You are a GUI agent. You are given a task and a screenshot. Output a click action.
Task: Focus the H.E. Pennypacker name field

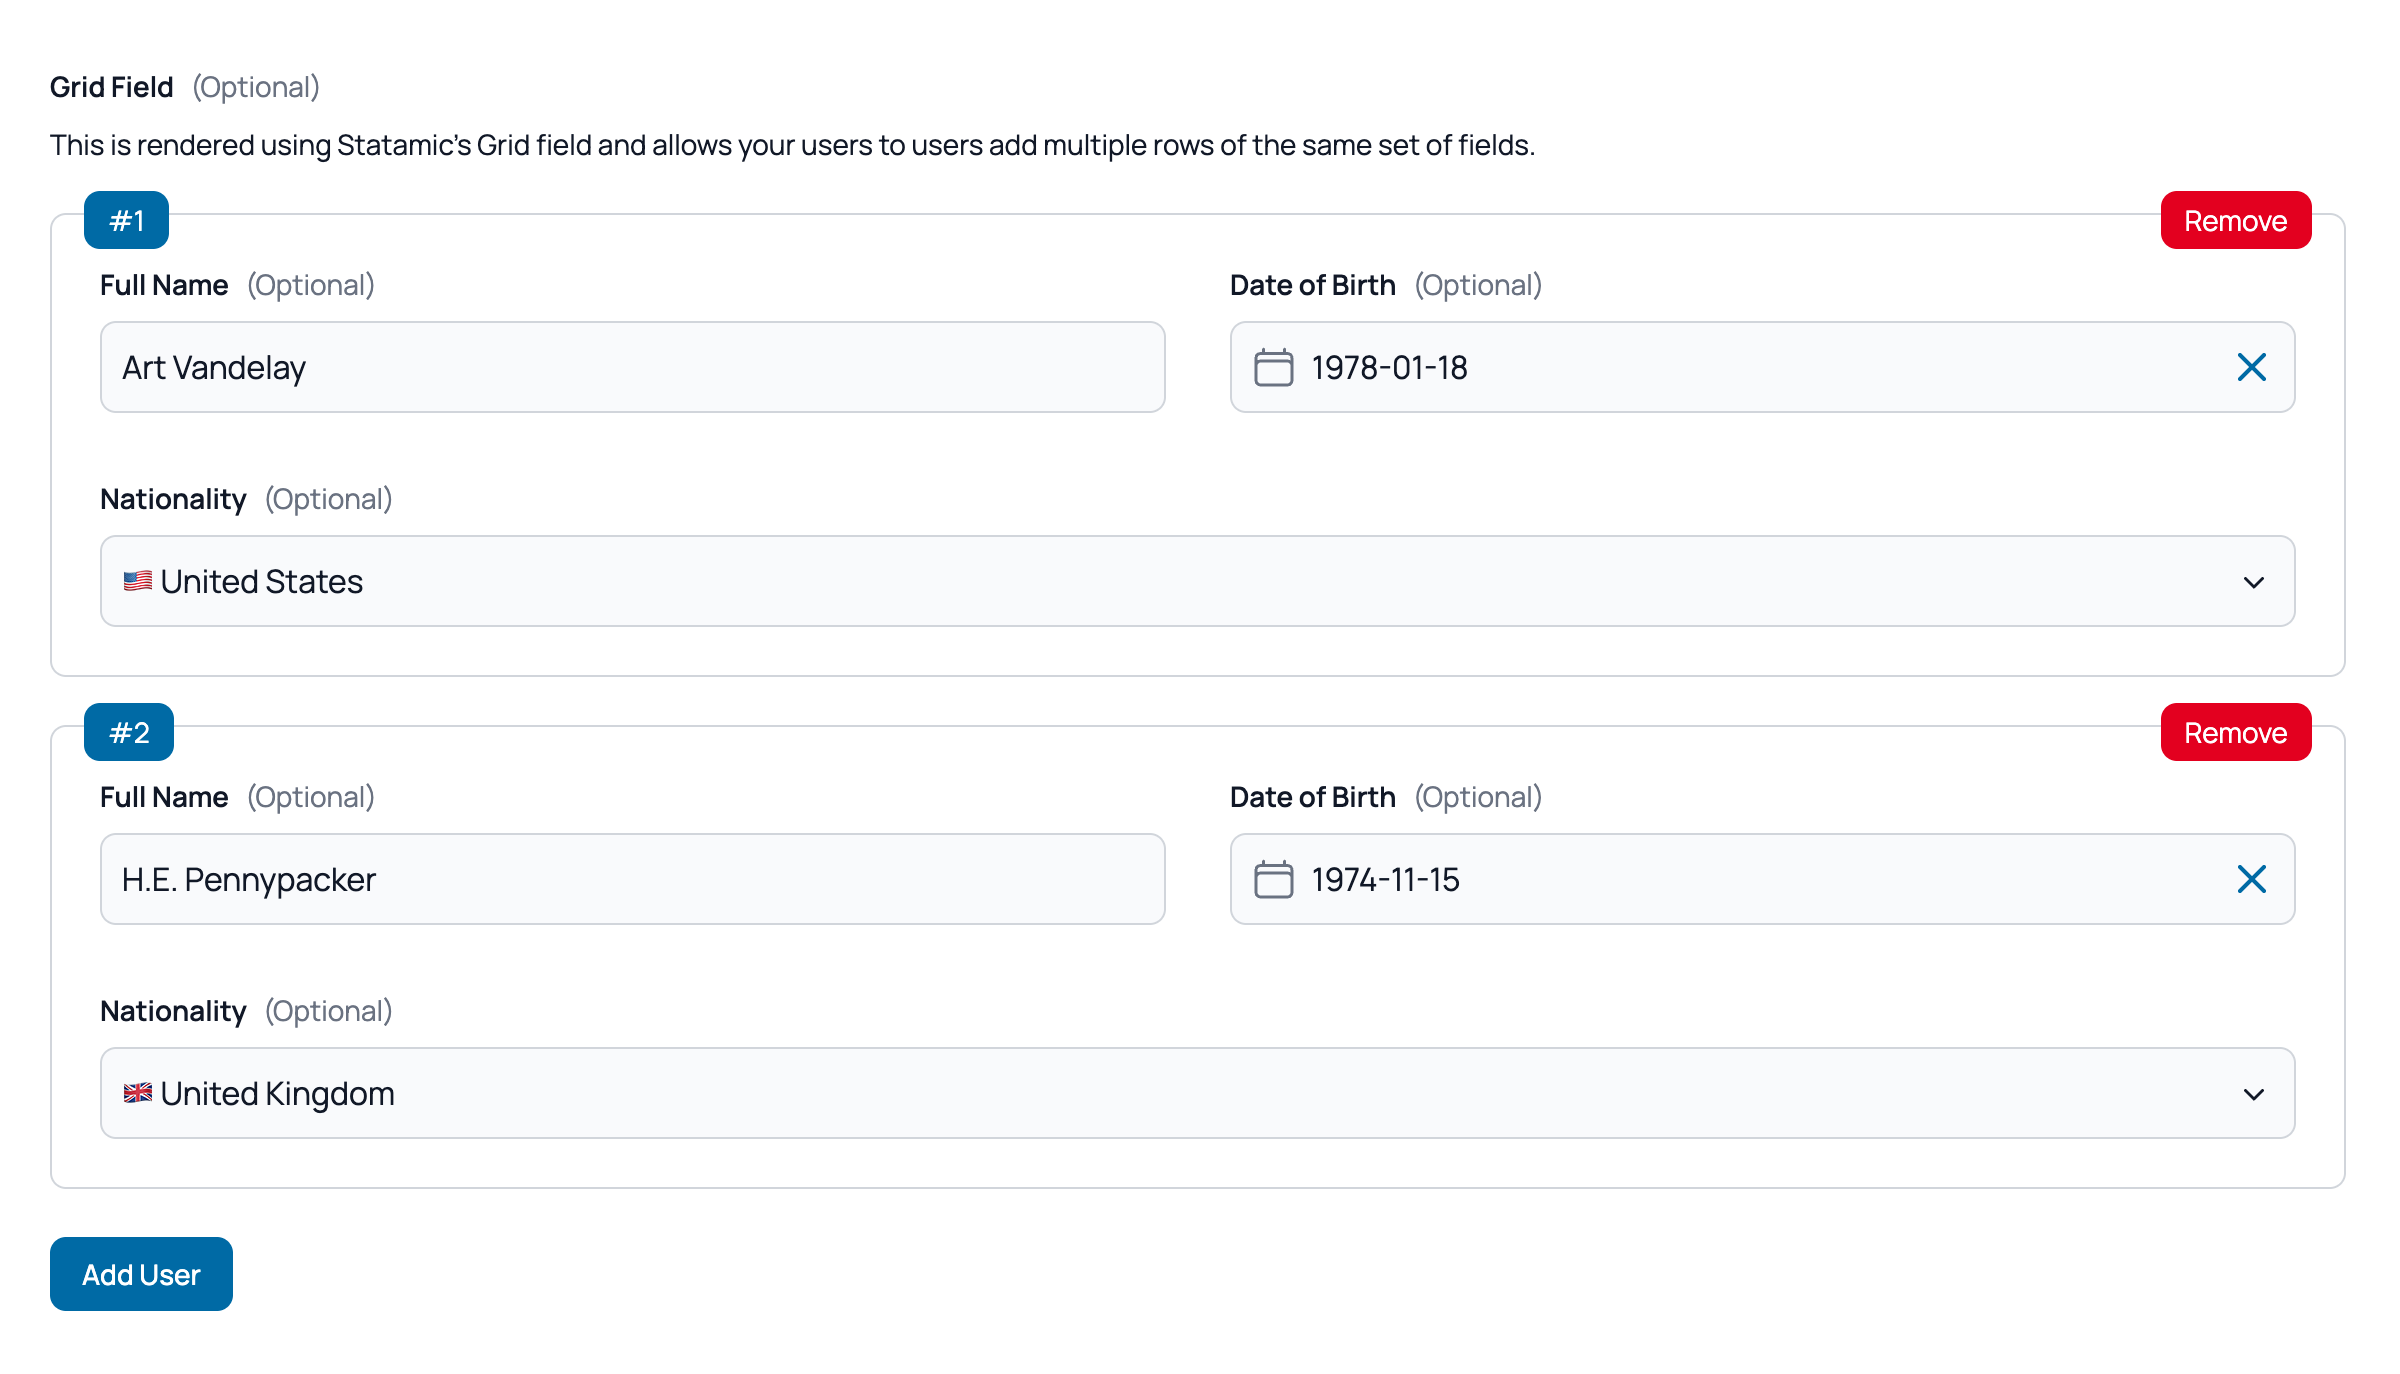(x=632, y=879)
